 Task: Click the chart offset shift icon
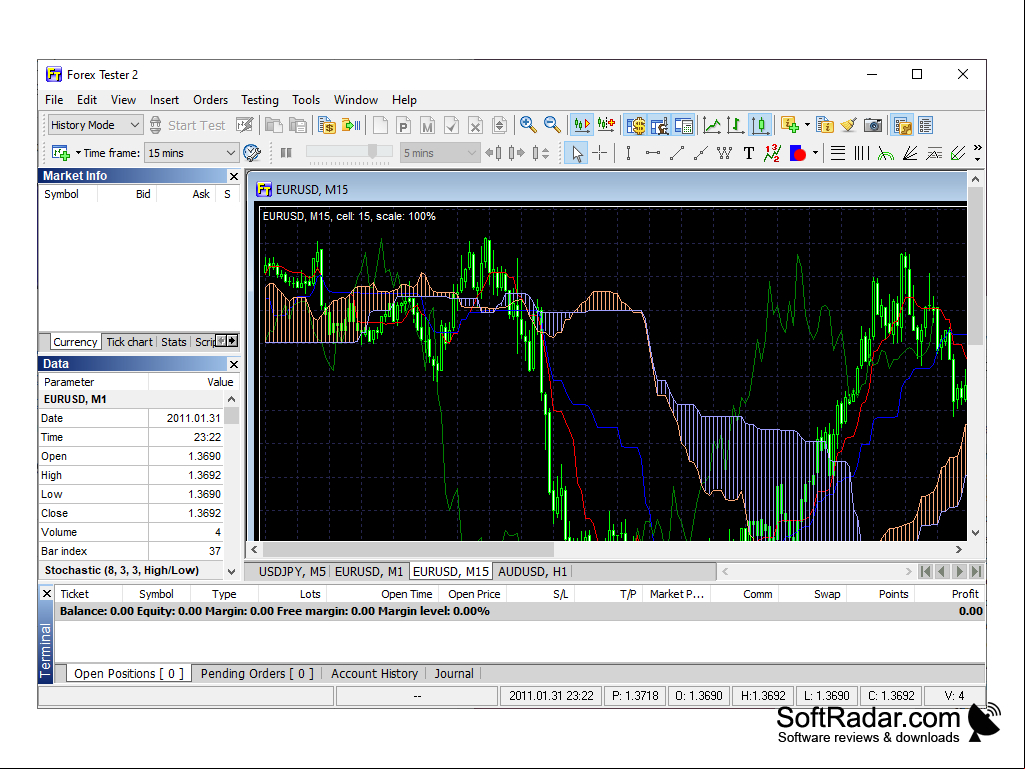606,125
